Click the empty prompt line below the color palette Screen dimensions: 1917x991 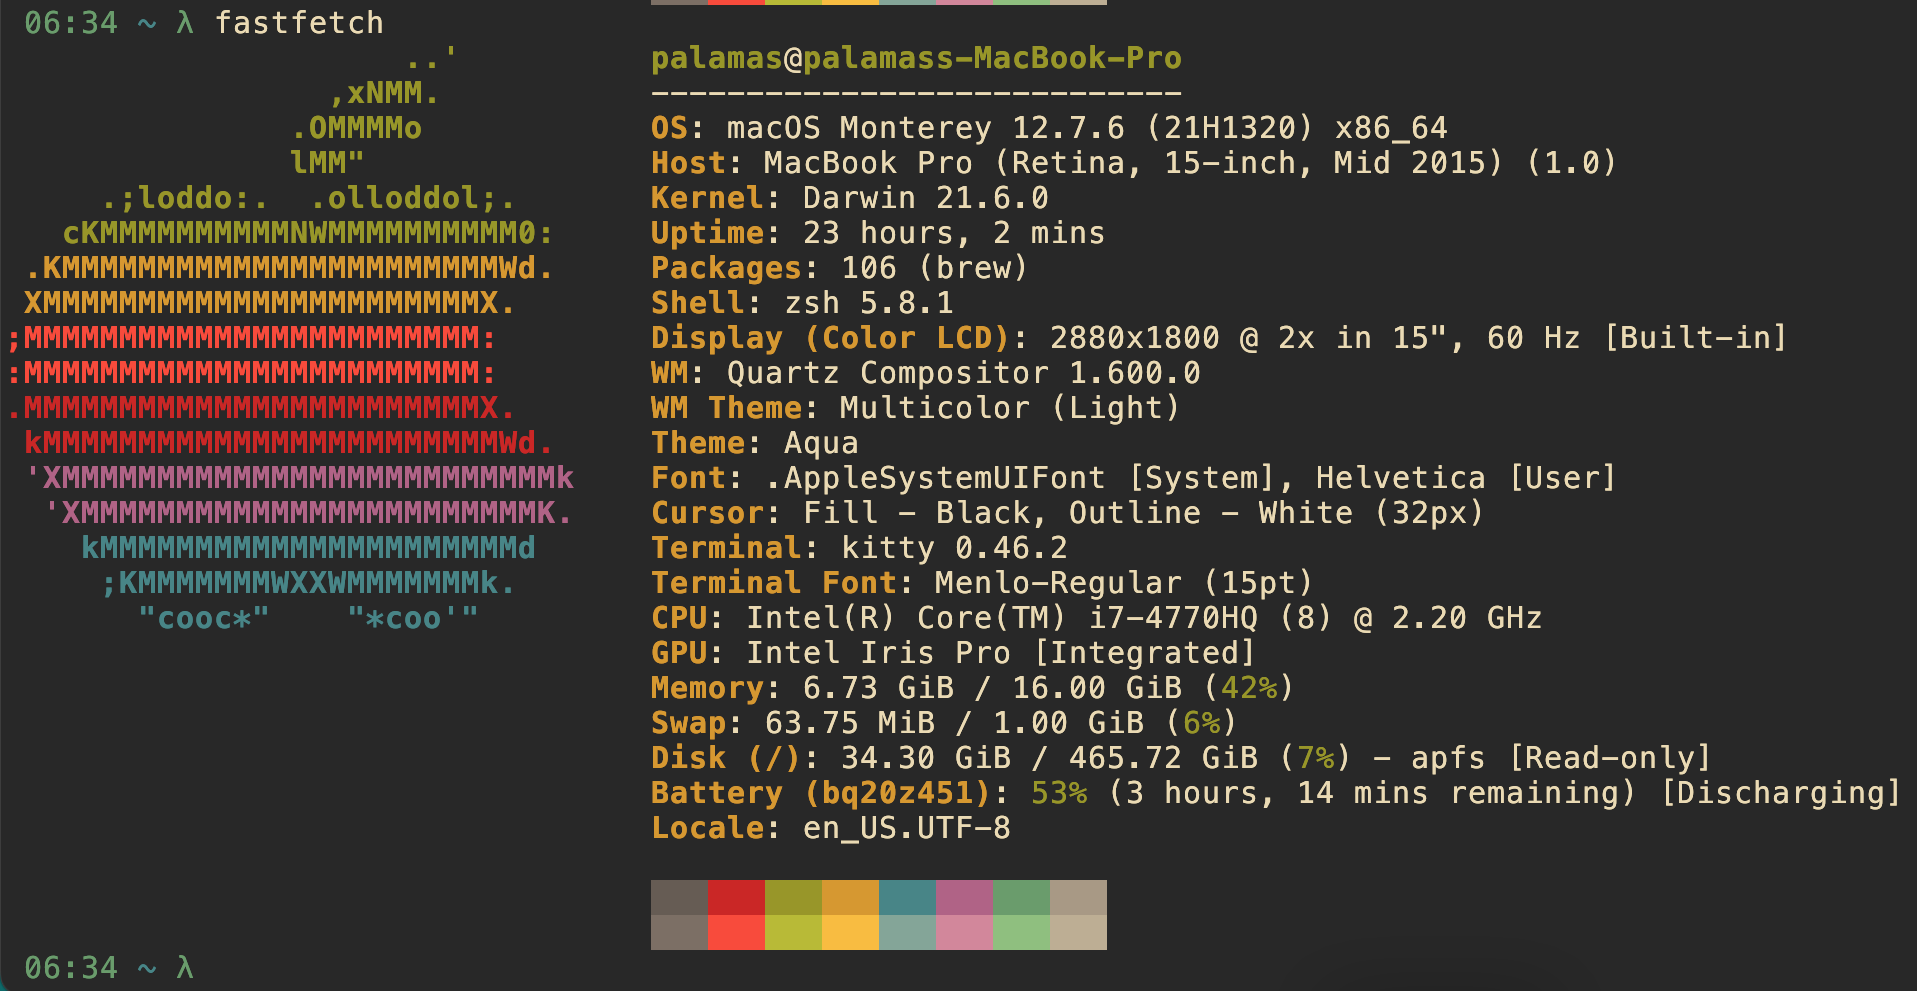click(x=108, y=967)
